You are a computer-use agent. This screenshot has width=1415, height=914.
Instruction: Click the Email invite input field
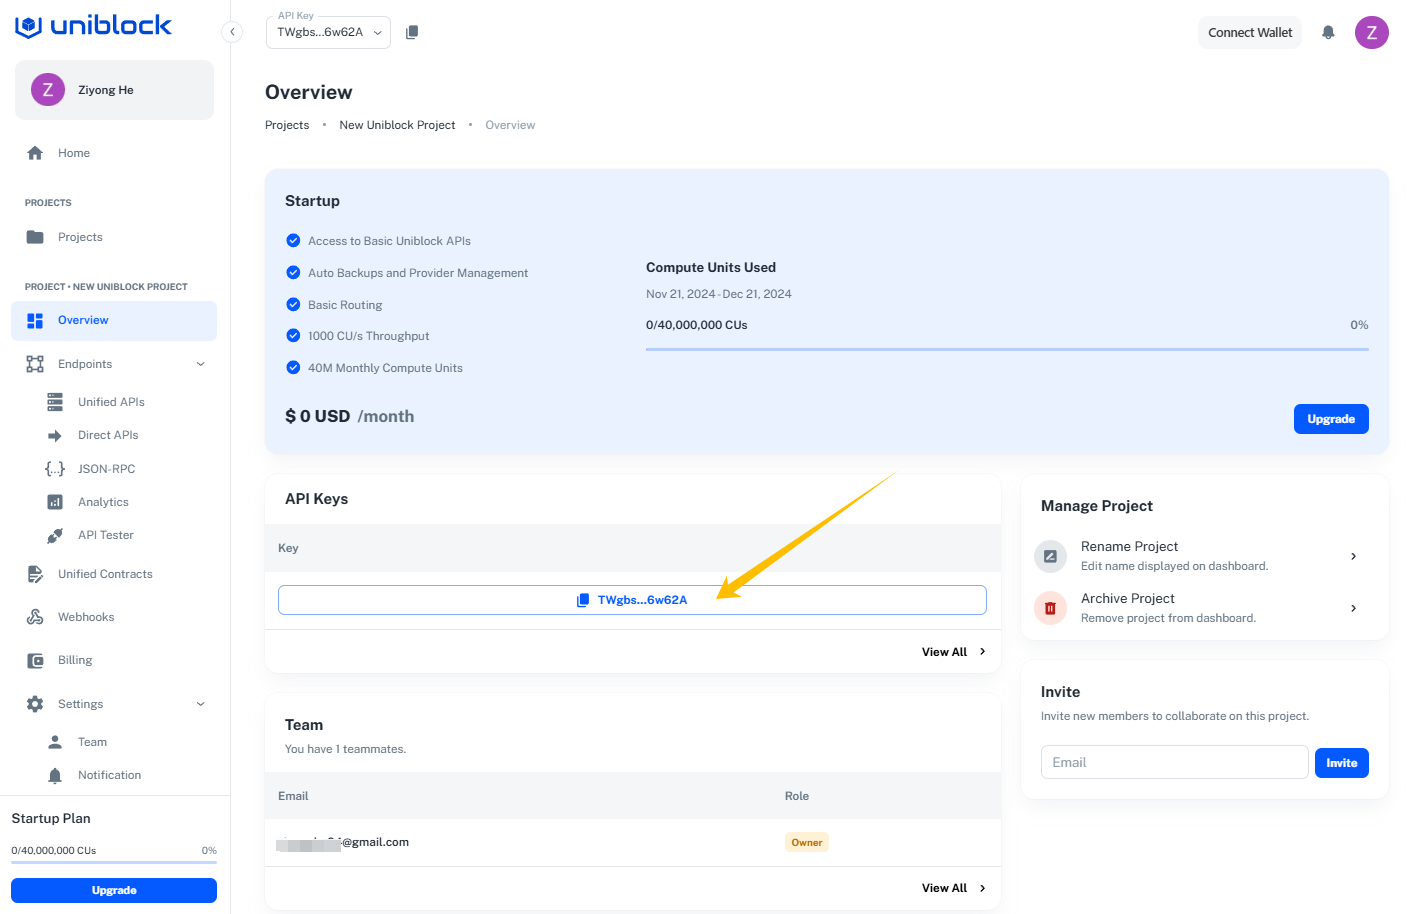1174,762
